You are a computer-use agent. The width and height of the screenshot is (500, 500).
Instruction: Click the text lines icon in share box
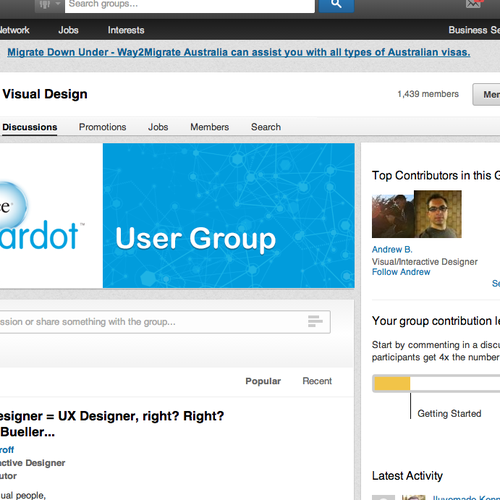tap(315, 321)
